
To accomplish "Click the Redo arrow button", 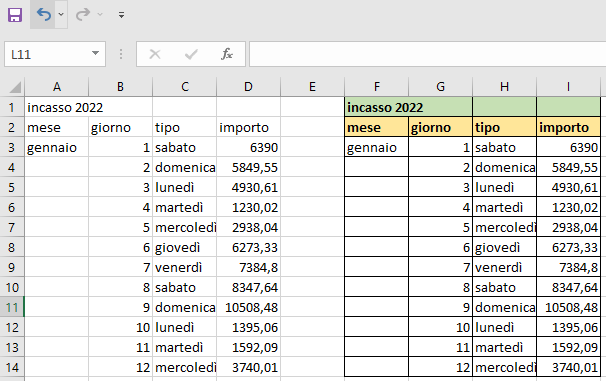I will coord(82,15).
